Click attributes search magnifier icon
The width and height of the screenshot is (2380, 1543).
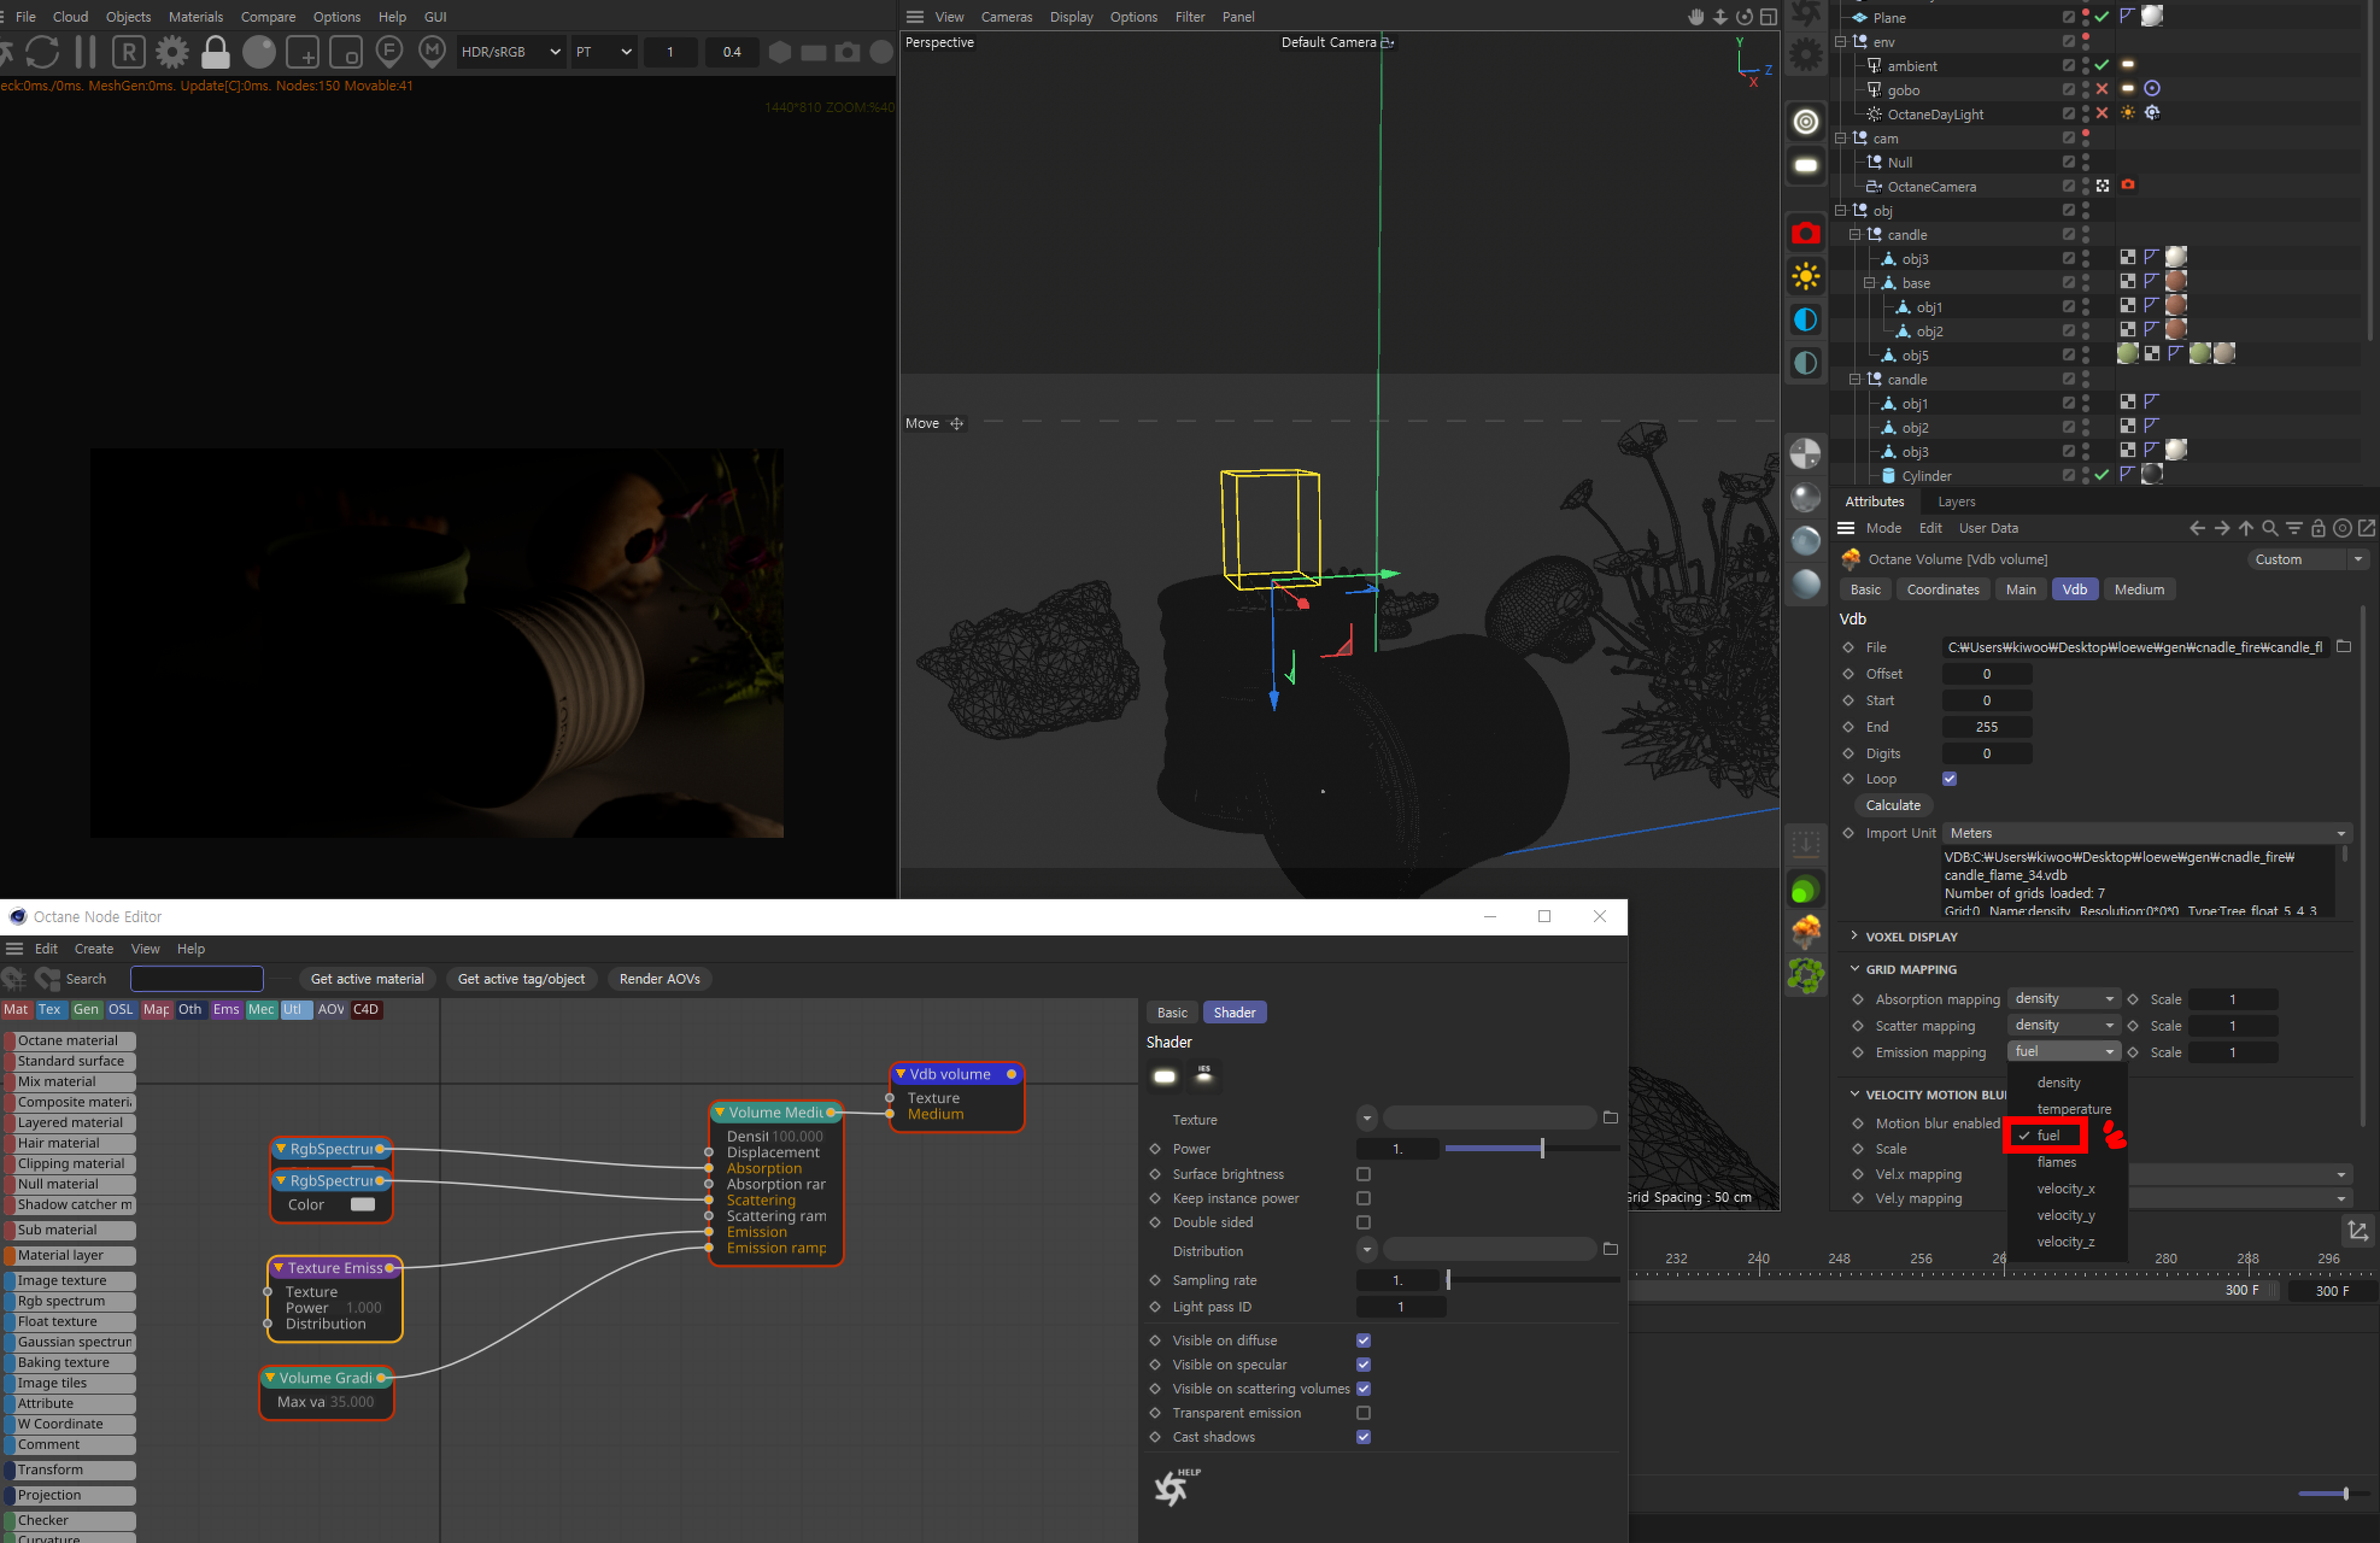[2270, 528]
